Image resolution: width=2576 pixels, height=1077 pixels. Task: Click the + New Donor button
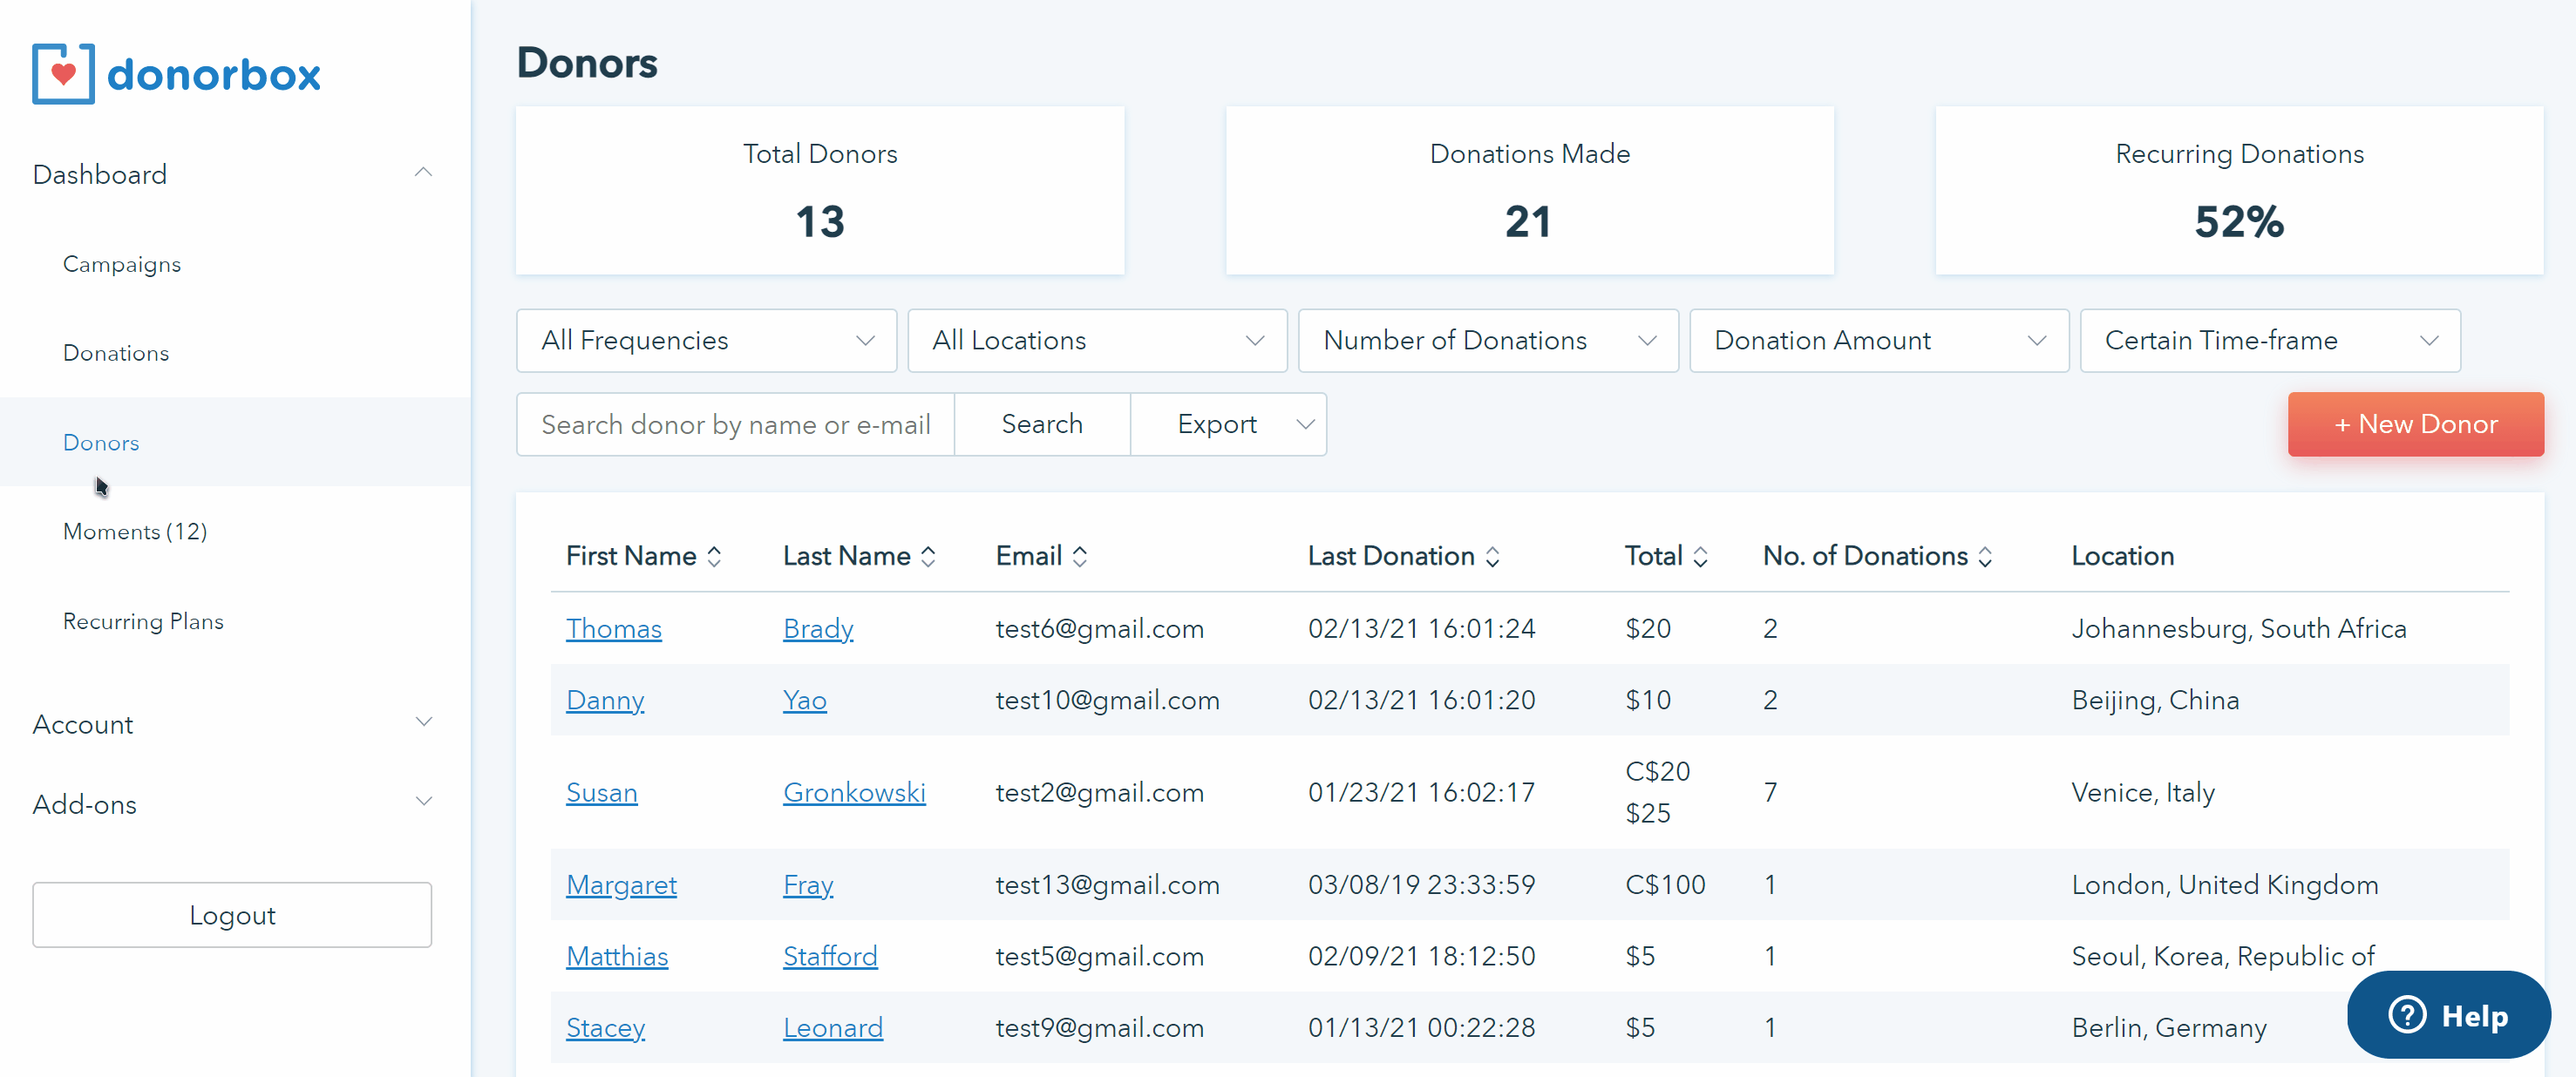[2415, 425]
